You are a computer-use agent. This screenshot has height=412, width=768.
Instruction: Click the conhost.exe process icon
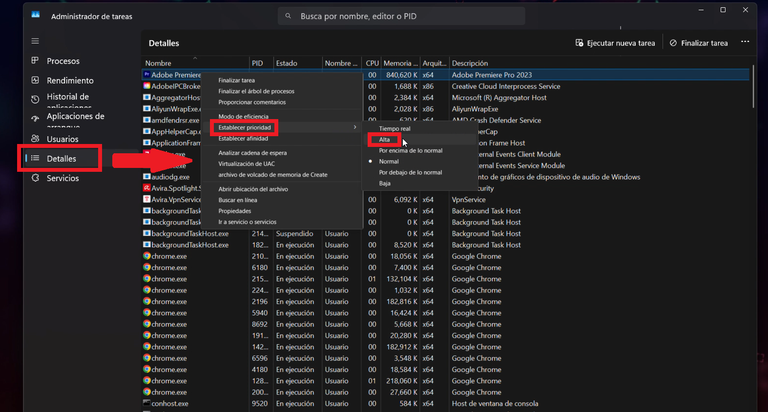[146, 403]
